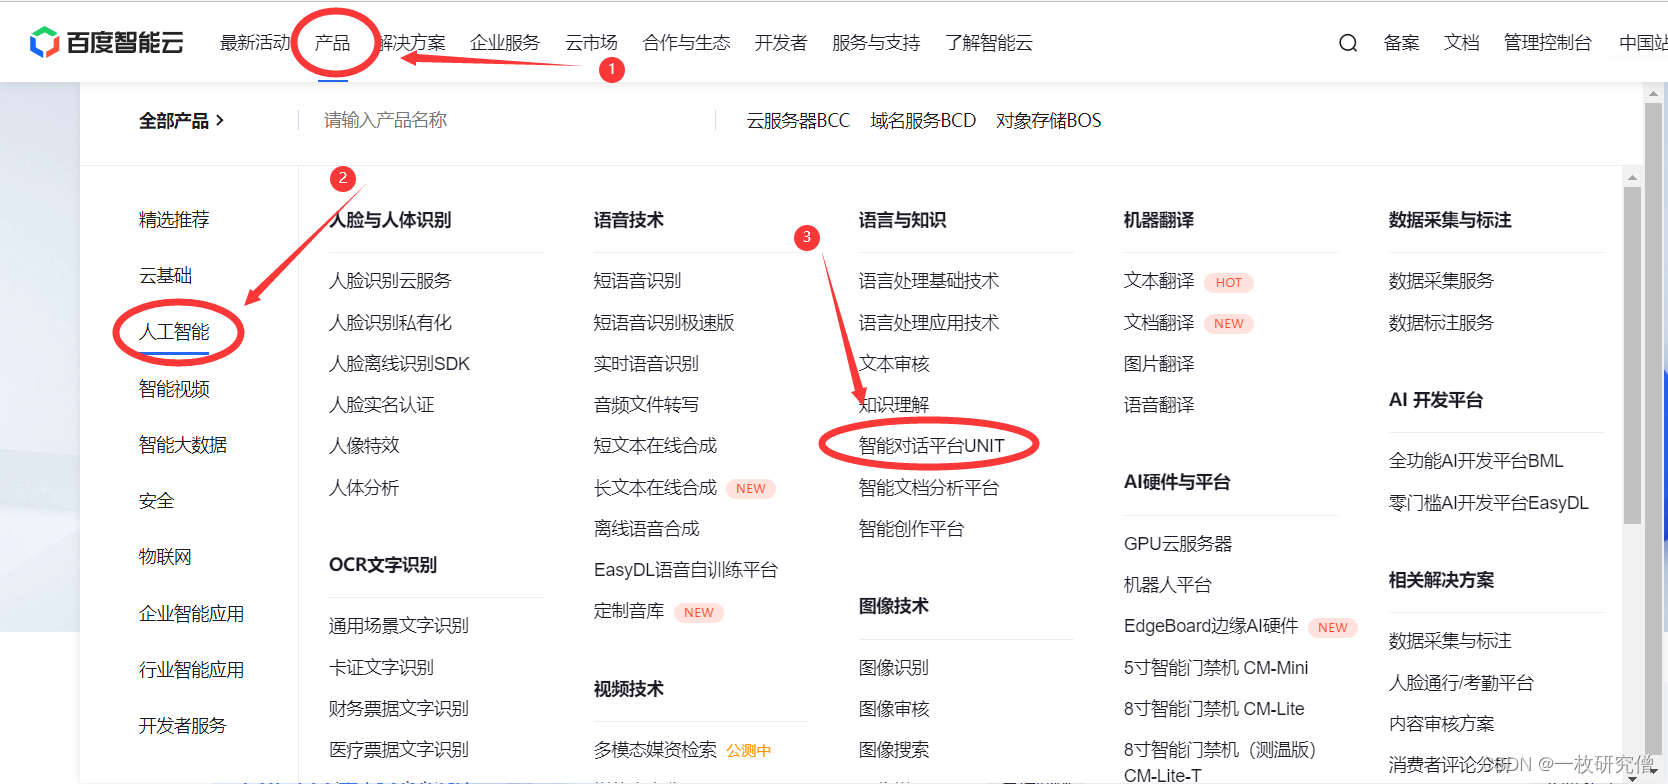Viewport: 1668px width, 784px height.
Task: Open 零门槛AI开发平台EasyDL
Action: click(1488, 503)
